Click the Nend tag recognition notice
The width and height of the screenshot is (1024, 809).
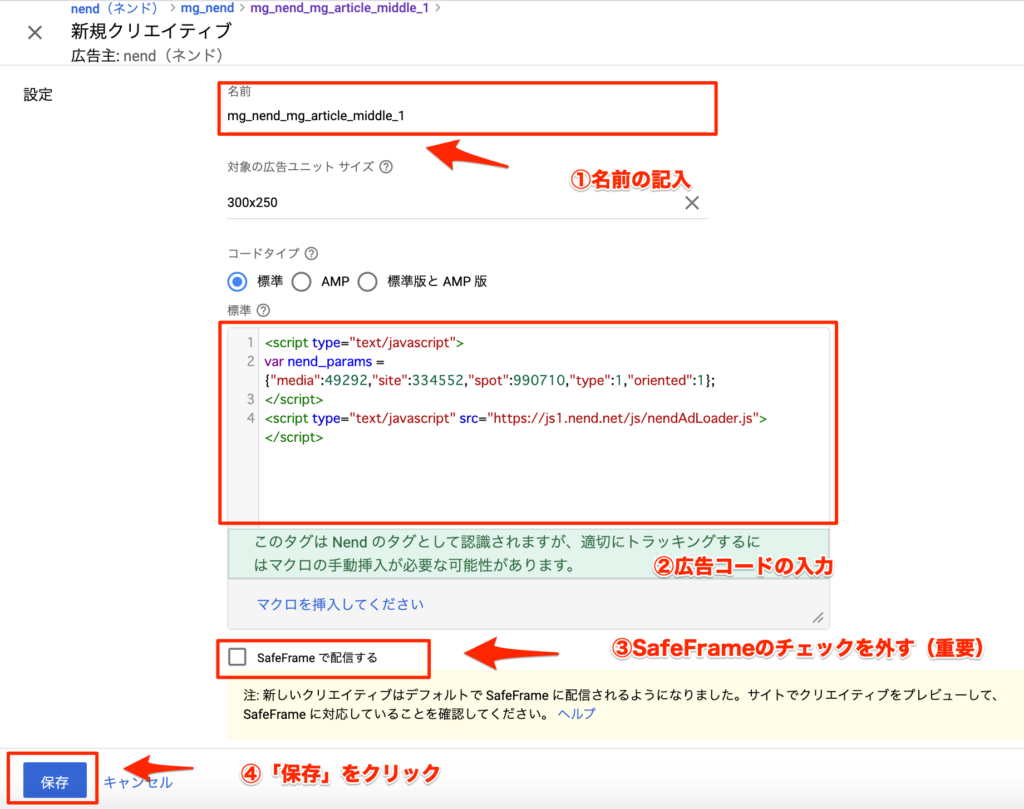pyautogui.click(x=528, y=554)
